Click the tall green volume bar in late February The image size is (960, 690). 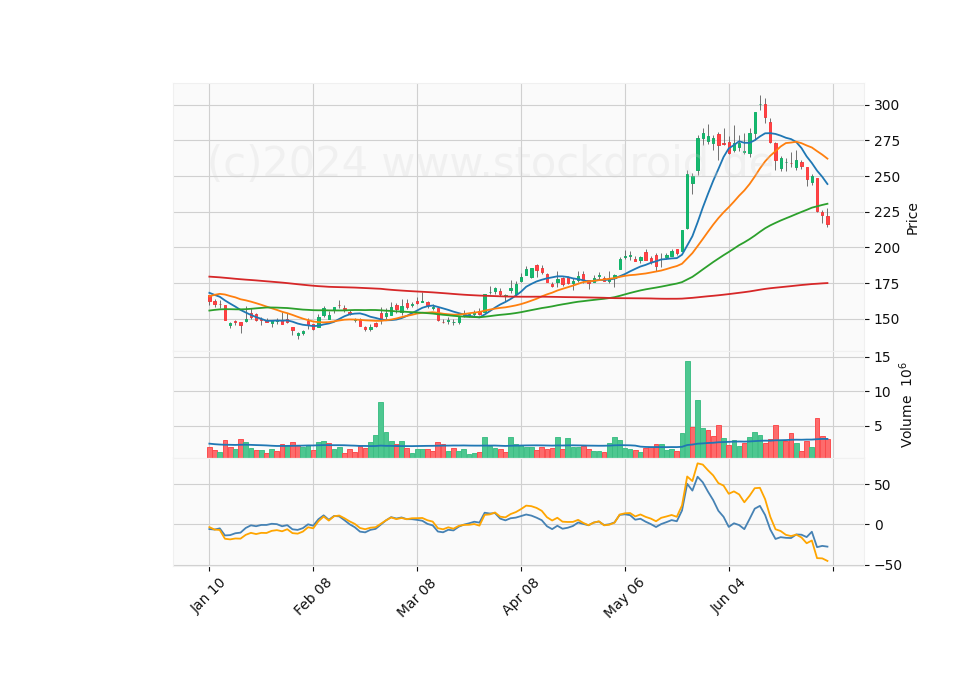[x=381, y=430]
